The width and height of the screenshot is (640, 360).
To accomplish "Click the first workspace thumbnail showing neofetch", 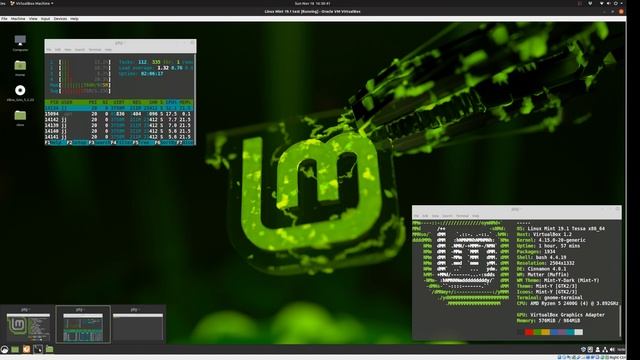I will 28,324.
